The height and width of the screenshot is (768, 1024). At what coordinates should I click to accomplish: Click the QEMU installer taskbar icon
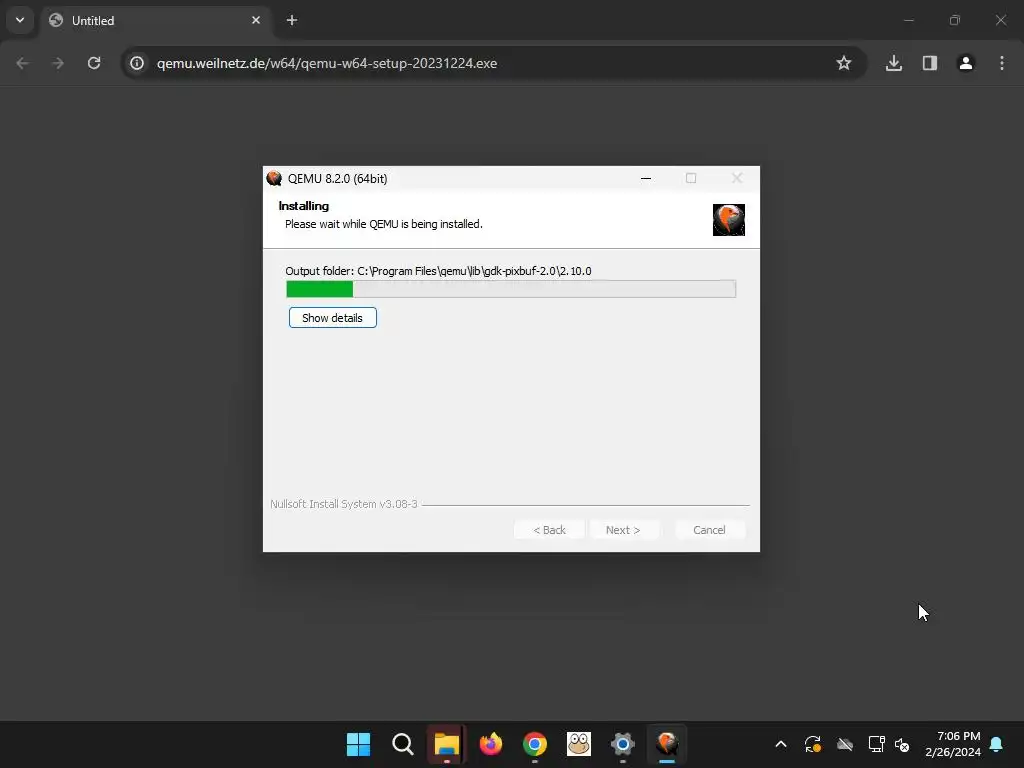[x=667, y=744]
